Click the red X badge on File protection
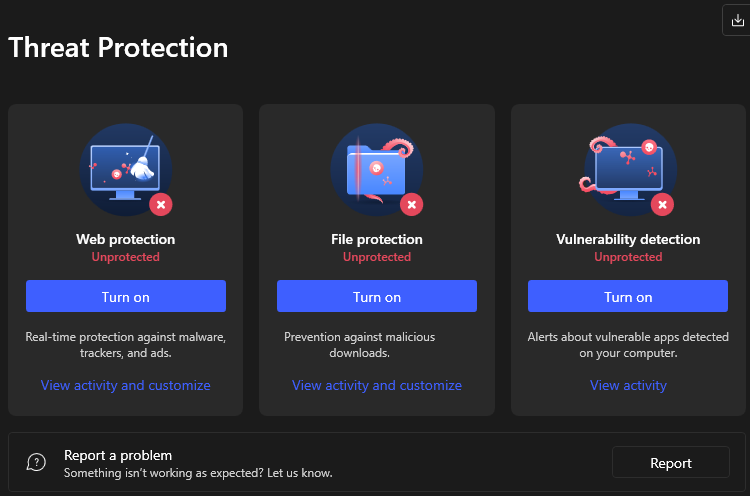This screenshot has height=496, width=750. [412, 205]
